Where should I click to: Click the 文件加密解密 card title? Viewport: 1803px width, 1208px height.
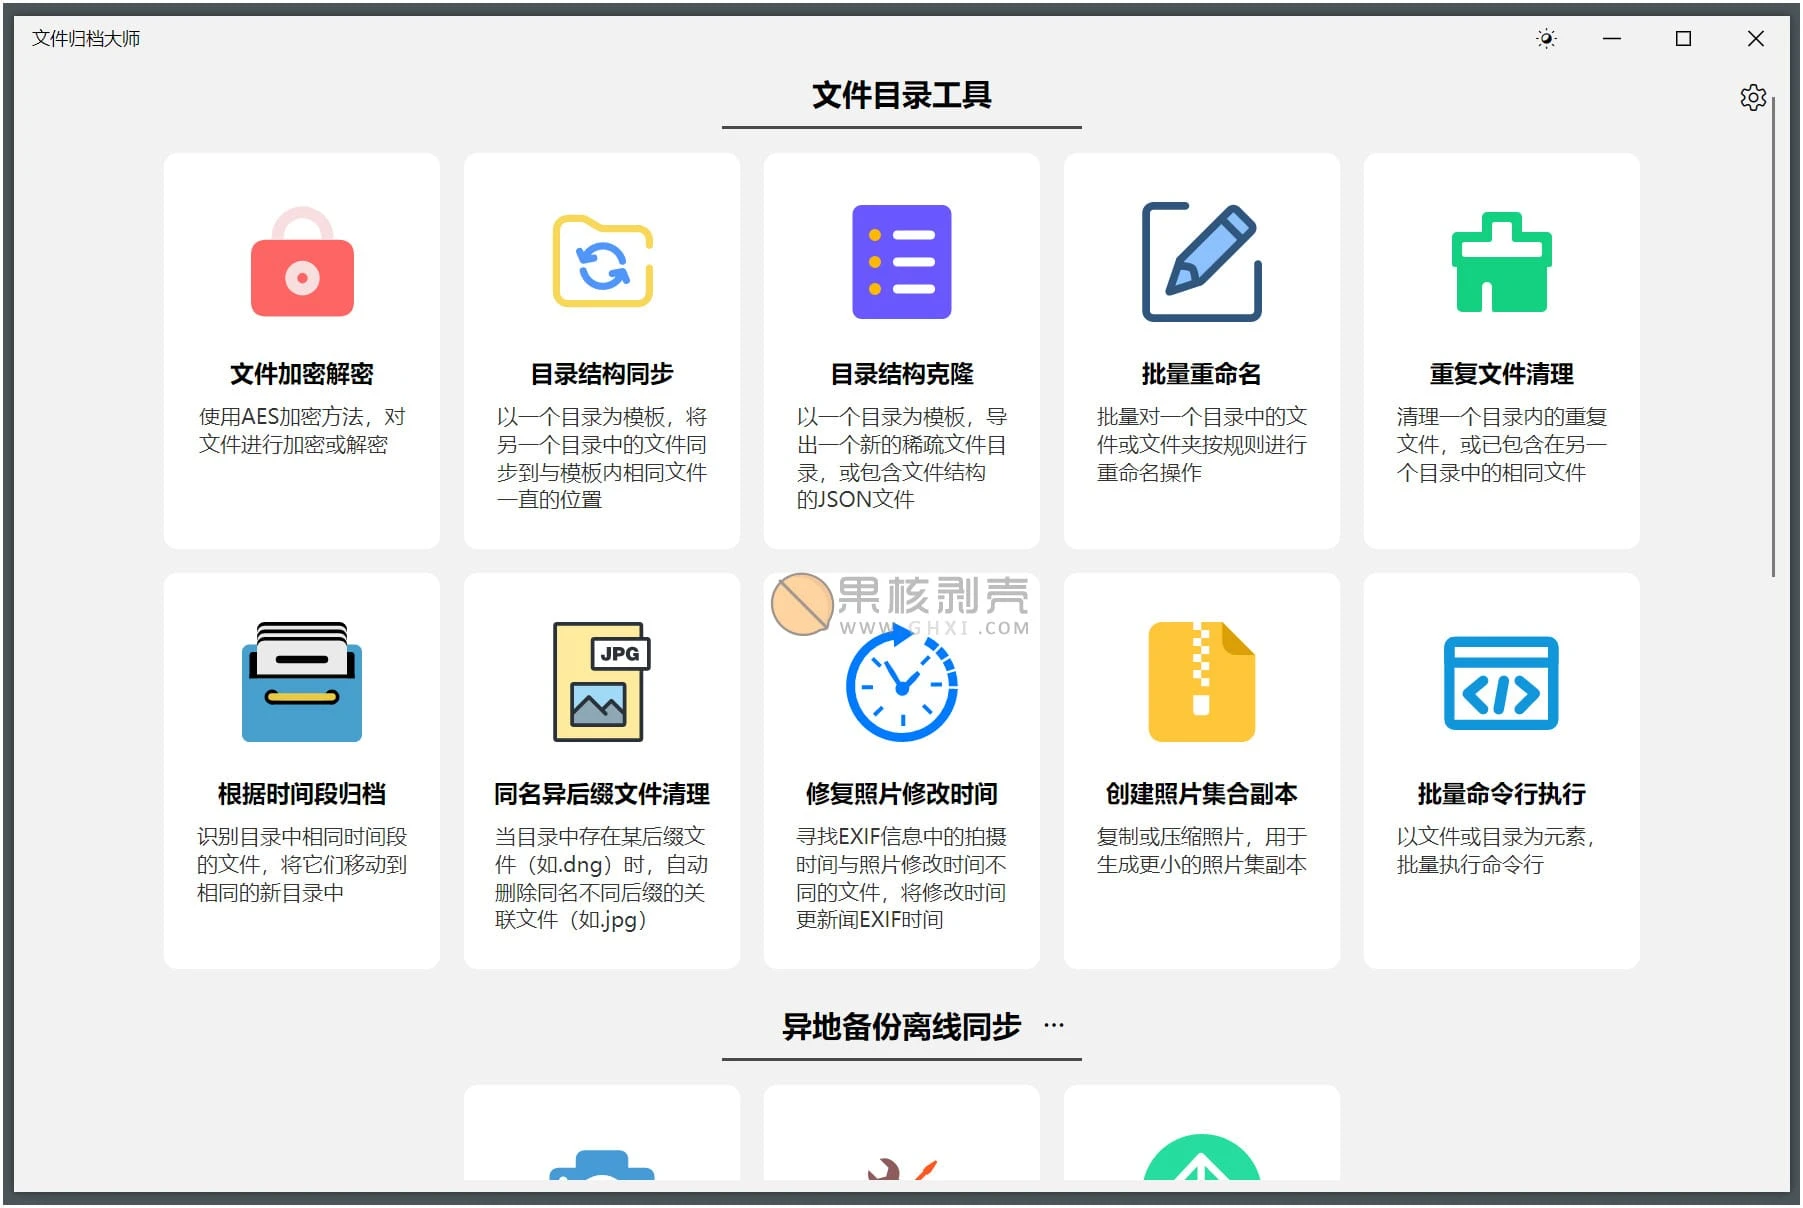302,374
